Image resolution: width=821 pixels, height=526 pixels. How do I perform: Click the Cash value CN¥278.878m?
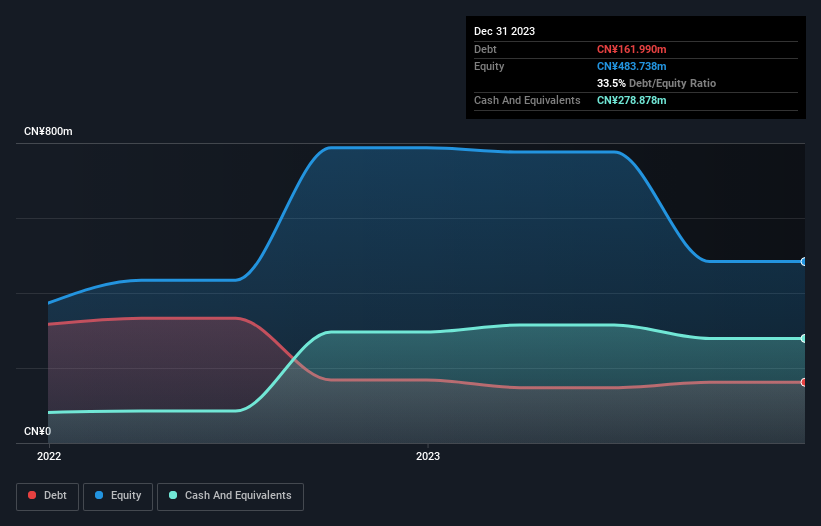point(631,100)
